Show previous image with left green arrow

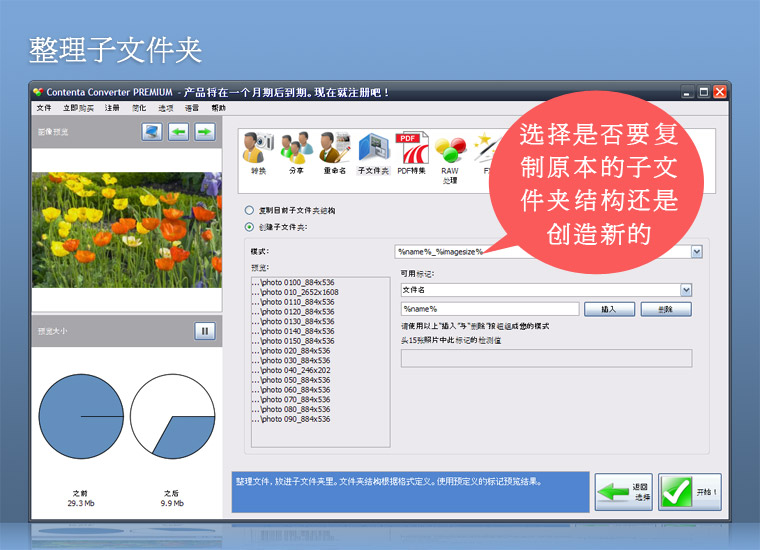coord(178,132)
